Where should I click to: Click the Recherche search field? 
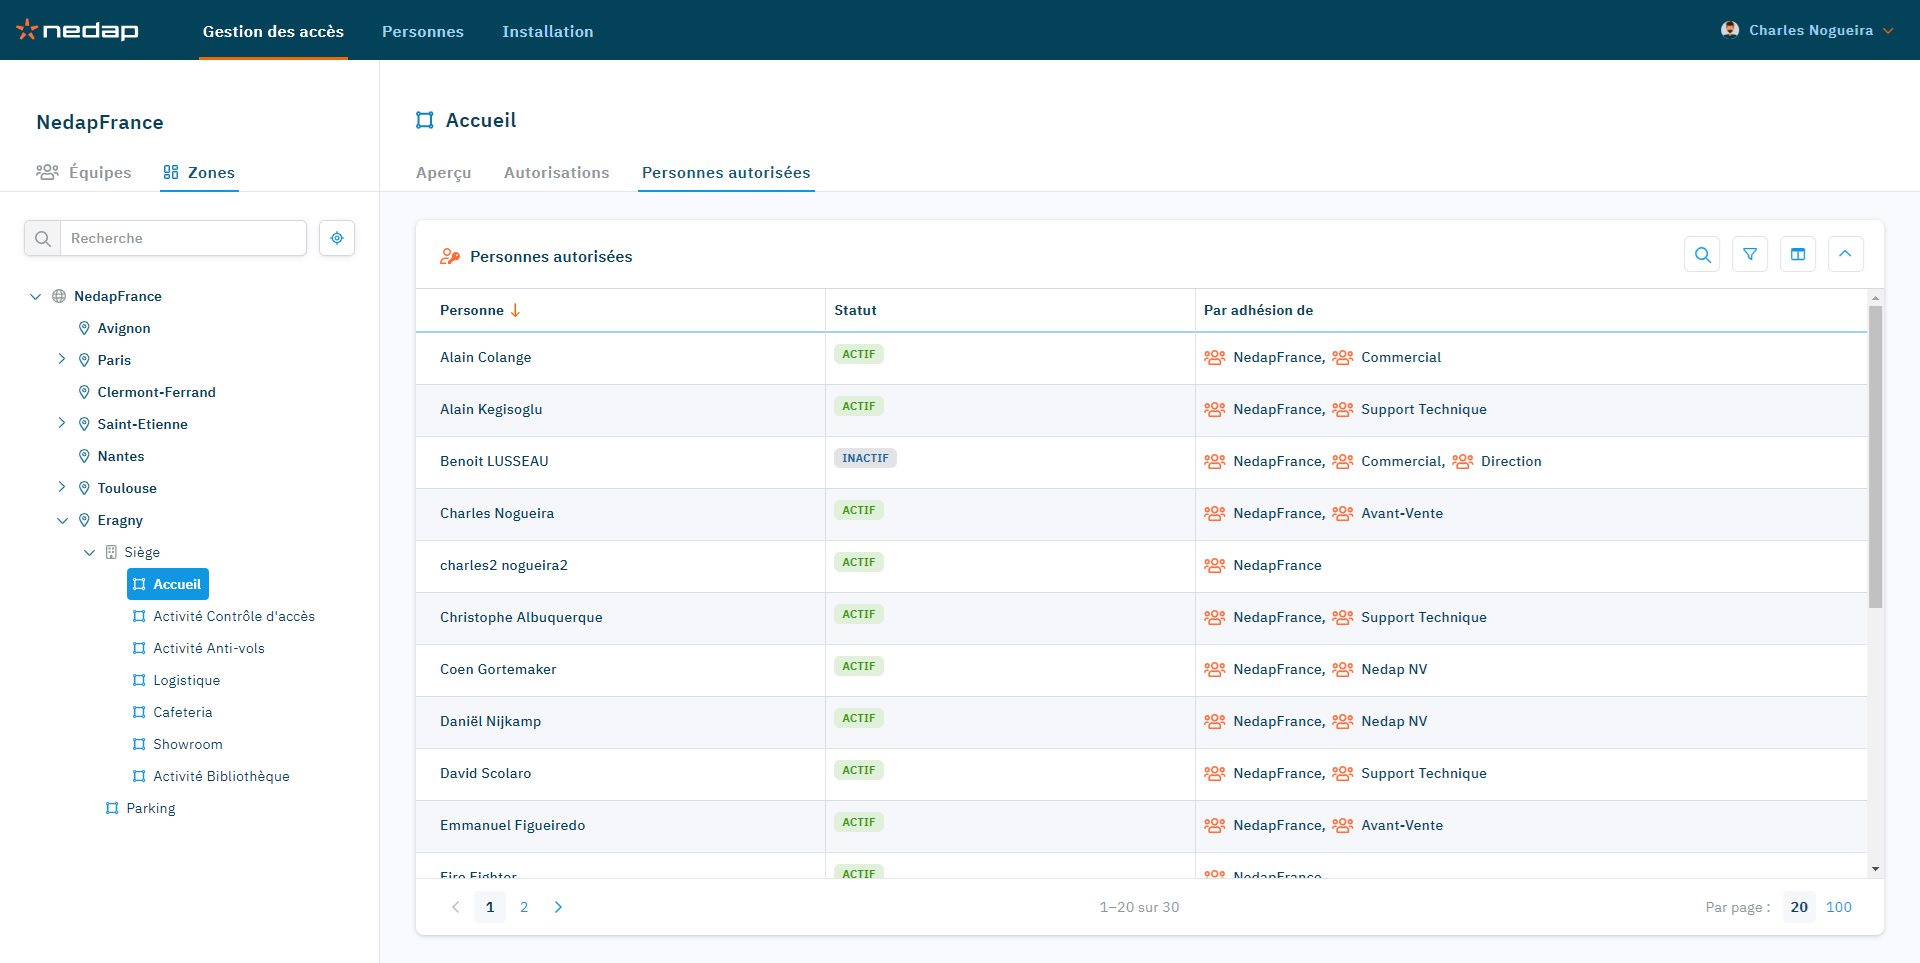[183, 238]
